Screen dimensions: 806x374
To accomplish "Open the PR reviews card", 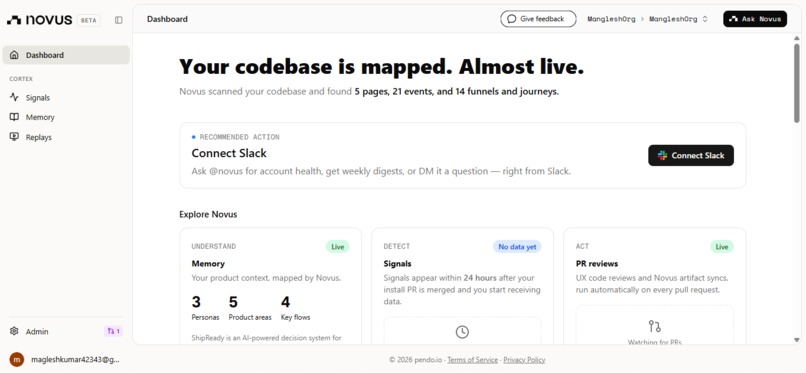I will pyautogui.click(x=654, y=286).
